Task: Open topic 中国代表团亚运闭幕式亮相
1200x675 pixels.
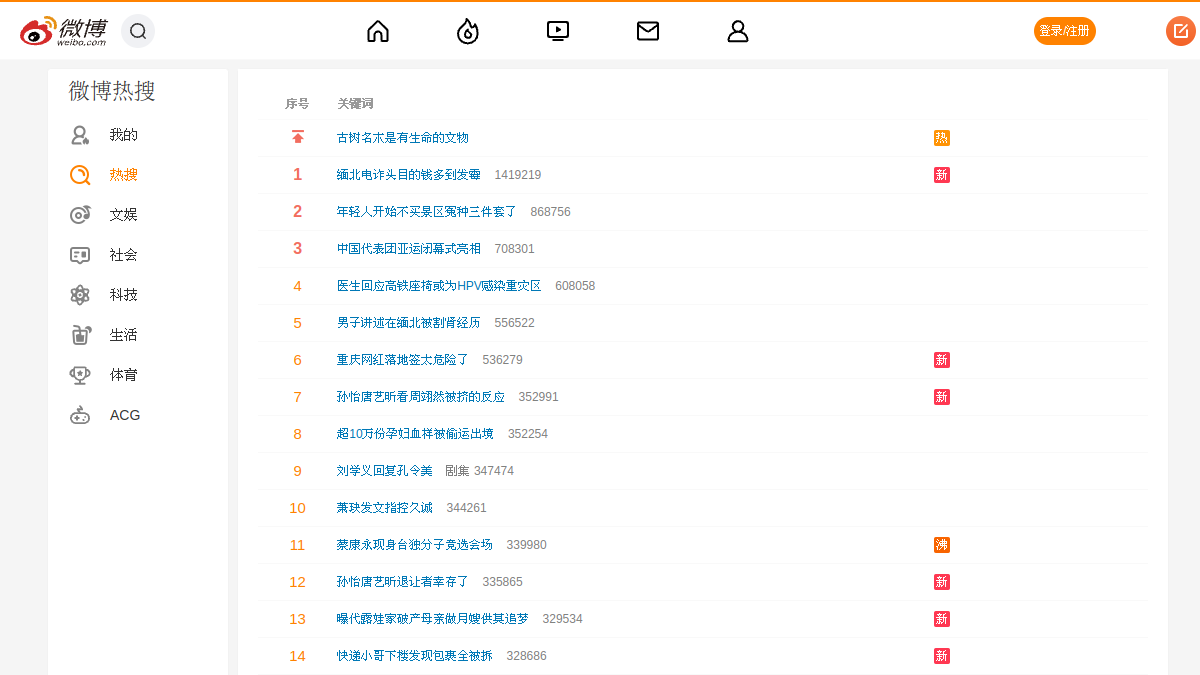Action: tap(409, 249)
